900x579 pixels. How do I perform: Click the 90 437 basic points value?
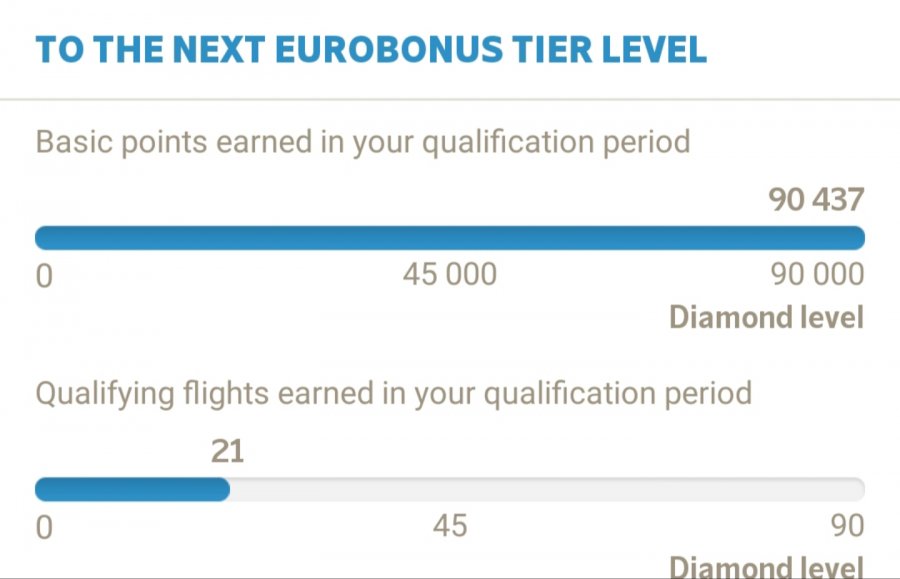(816, 200)
